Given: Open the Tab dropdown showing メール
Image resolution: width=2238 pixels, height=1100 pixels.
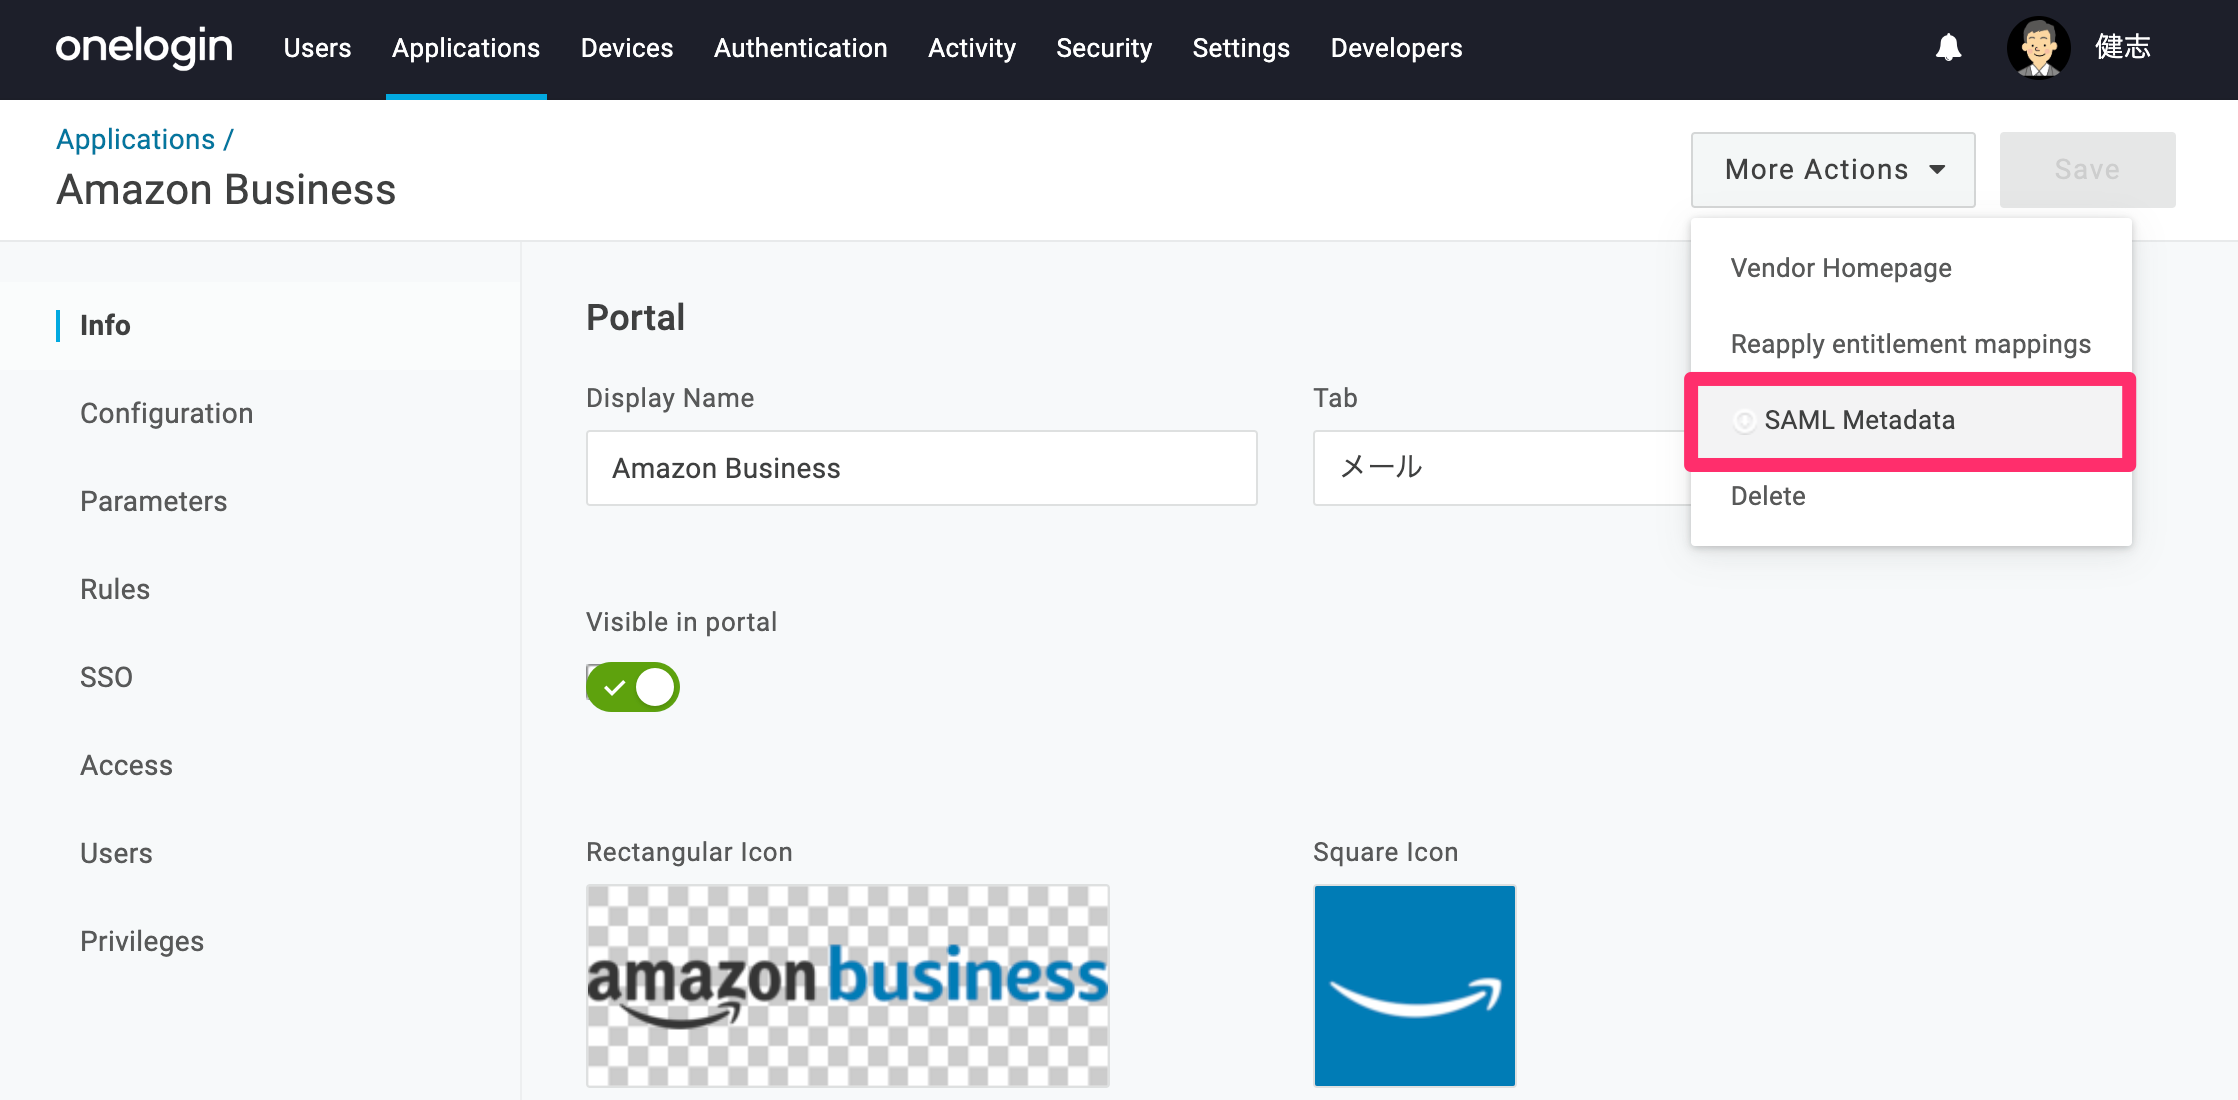Looking at the screenshot, I should [x=1502, y=468].
